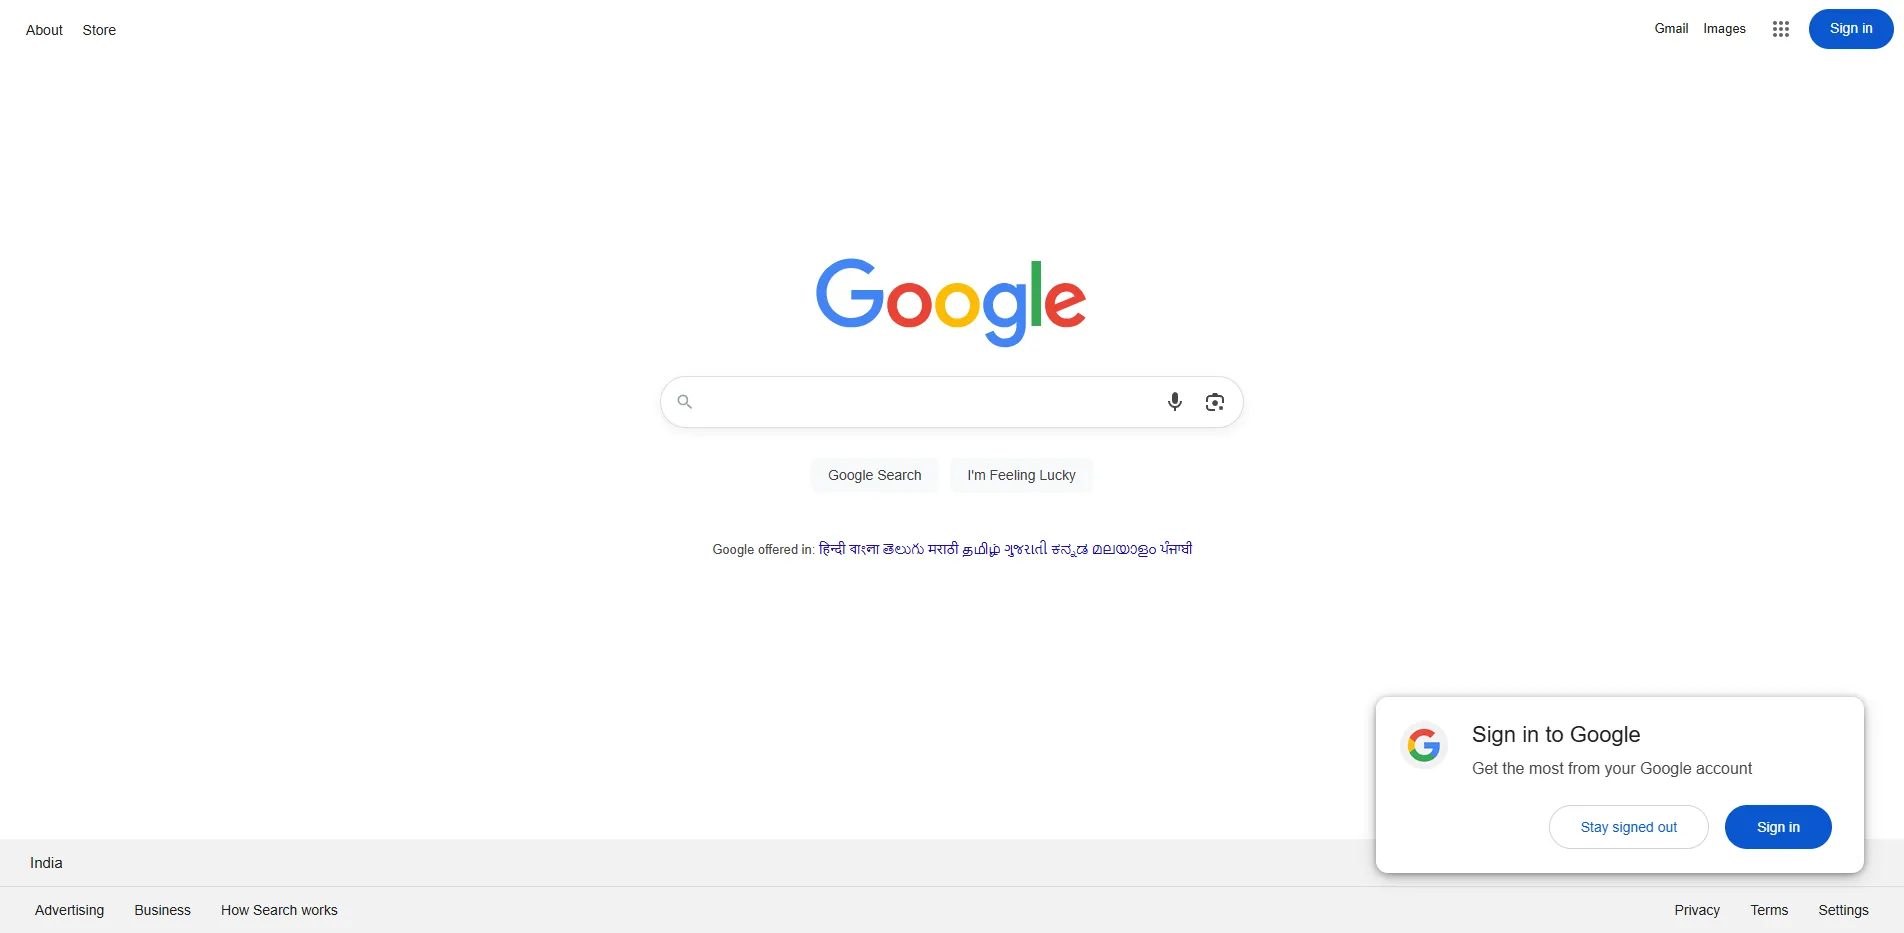This screenshot has height=933, width=1904.
Task: Click the top-right Sign in button
Action: coord(1851,29)
